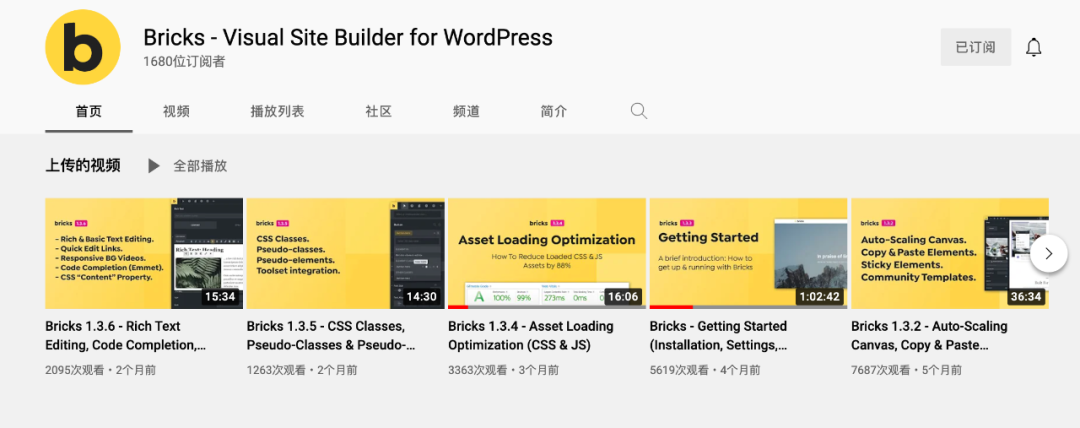This screenshot has height=428, width=1080.
Task: Click watch progress bar on Getting Started video
Action: 749,307
